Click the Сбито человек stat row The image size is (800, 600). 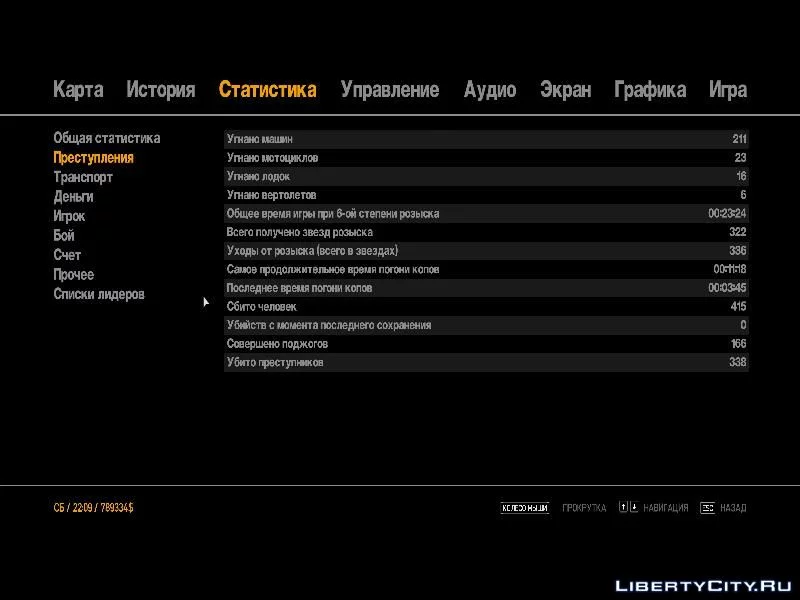(x=486, y=306)
